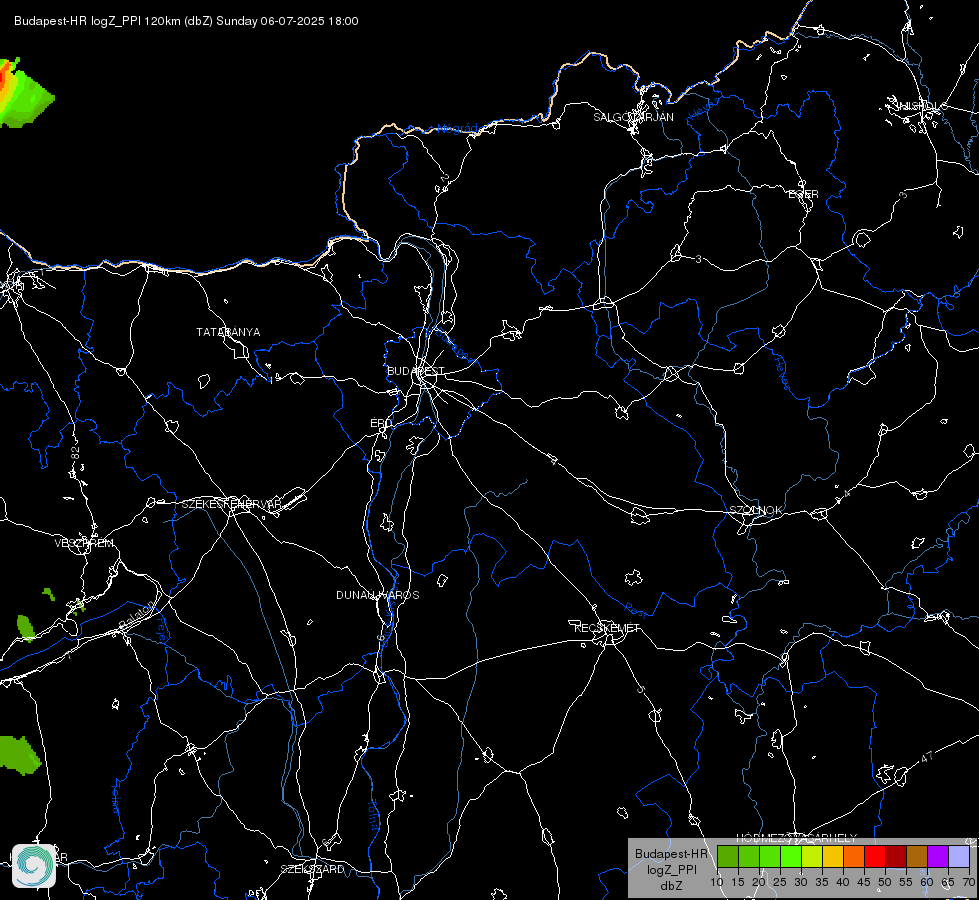
Task: Click the ERD city label
Action: (x=381, y=423)
